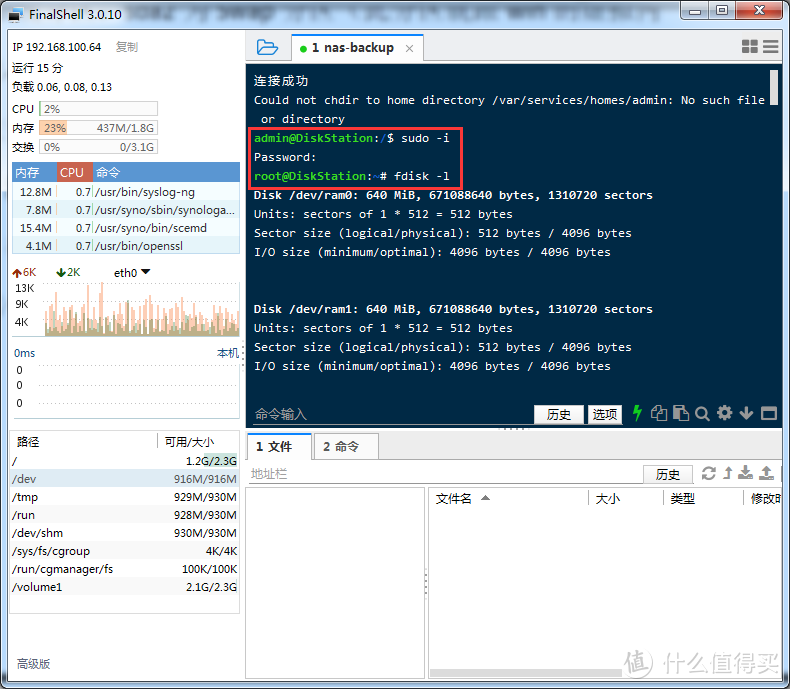Open the connection manager folder icon
The width and height of the screenshot is (790, 689).
(x=267, y=47)
